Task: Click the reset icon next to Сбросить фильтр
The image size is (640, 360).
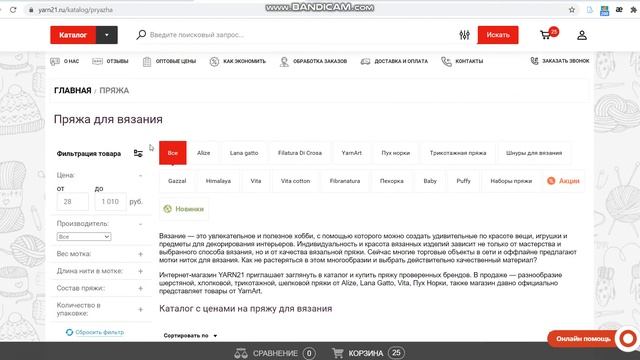Action: (x=69, y=332)
